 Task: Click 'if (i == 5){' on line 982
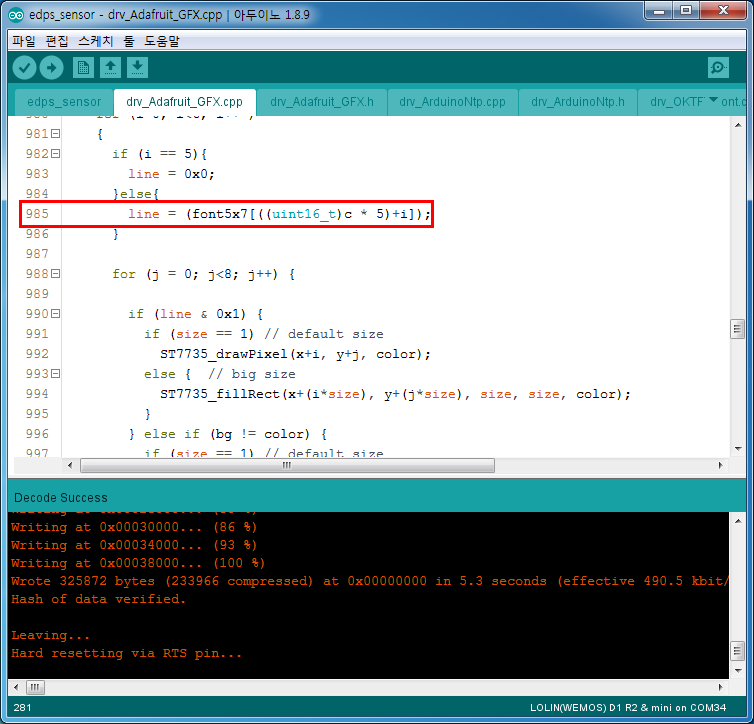pyautogui.click(x=159, y=154)
